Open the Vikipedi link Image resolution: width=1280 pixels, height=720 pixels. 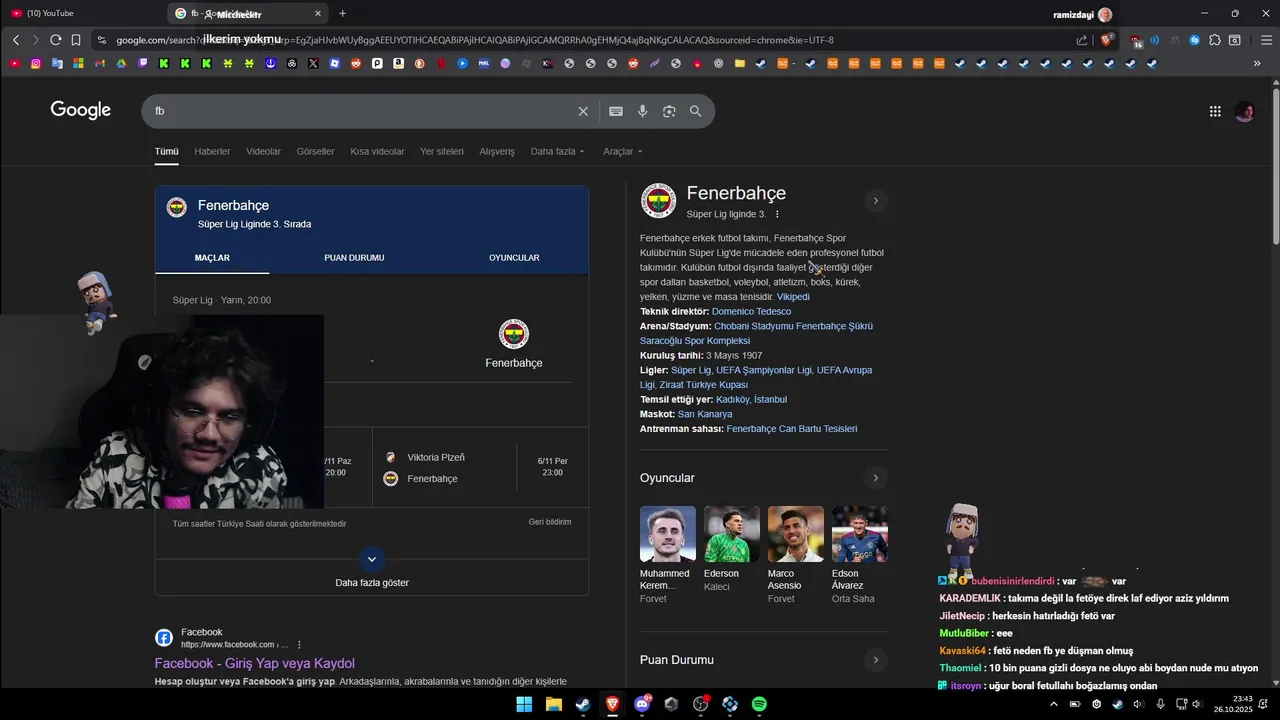tap(793, 297)
